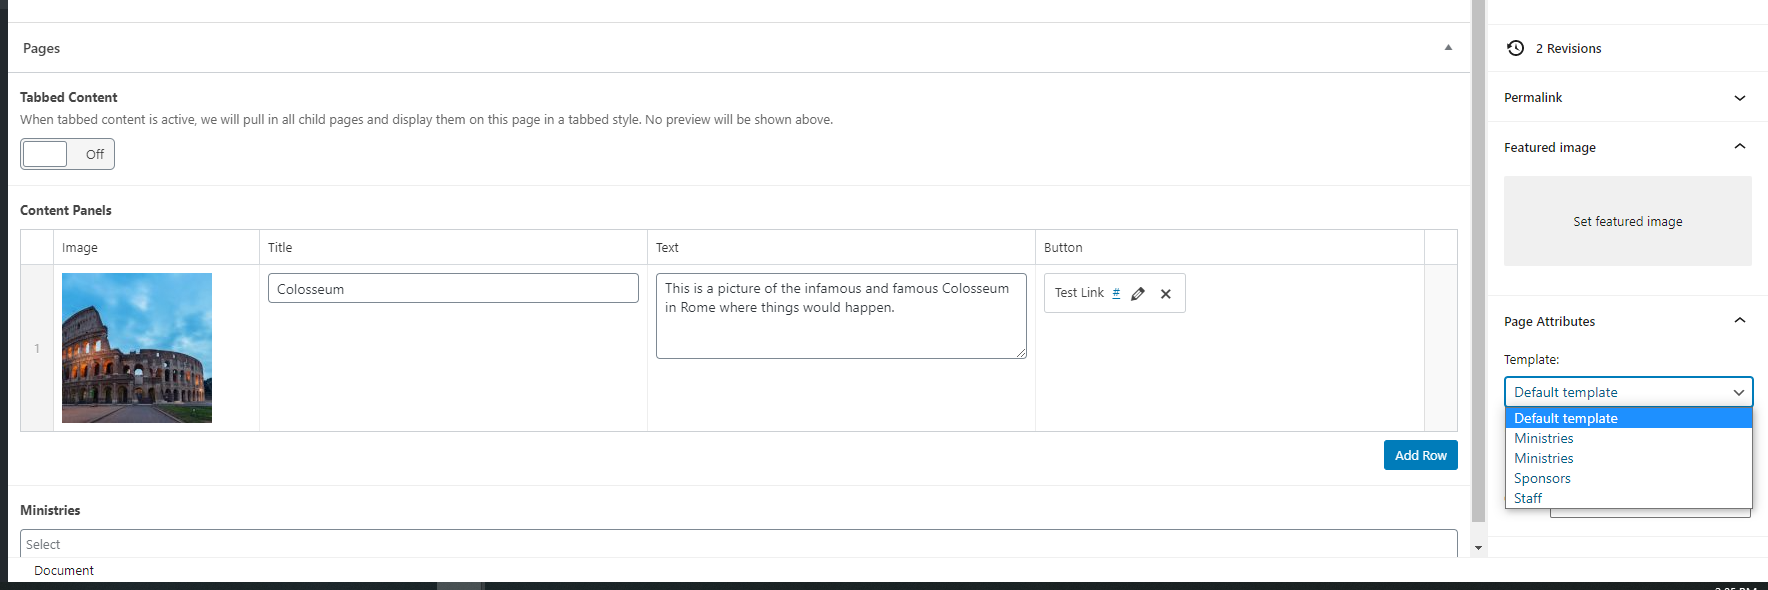Collapse the Page Attributes section
This screenshot has height=590, width=1768.
tap(1739, 321)
